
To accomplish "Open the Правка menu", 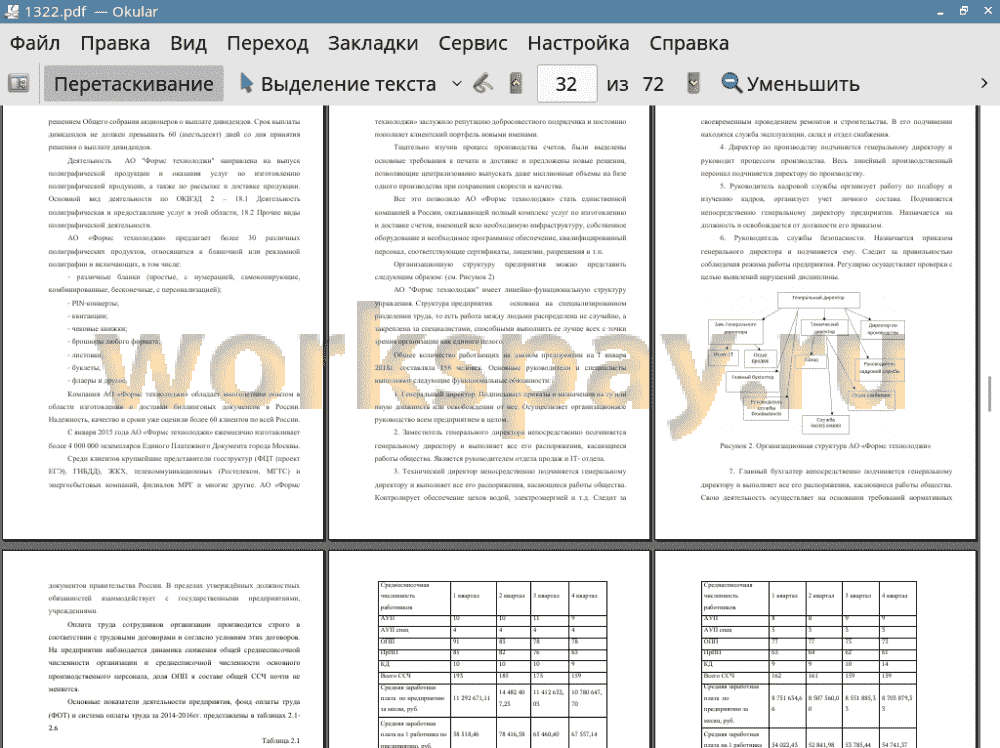I will [x=115, y=43].
